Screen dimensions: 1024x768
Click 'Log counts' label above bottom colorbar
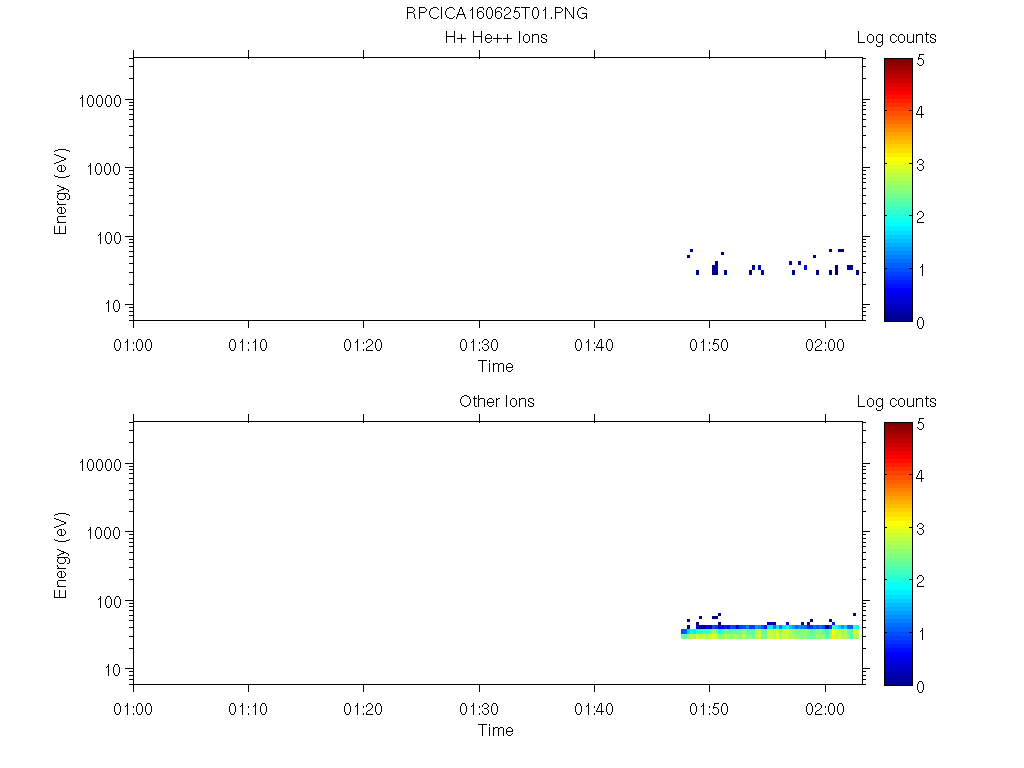tap(897, 402)
